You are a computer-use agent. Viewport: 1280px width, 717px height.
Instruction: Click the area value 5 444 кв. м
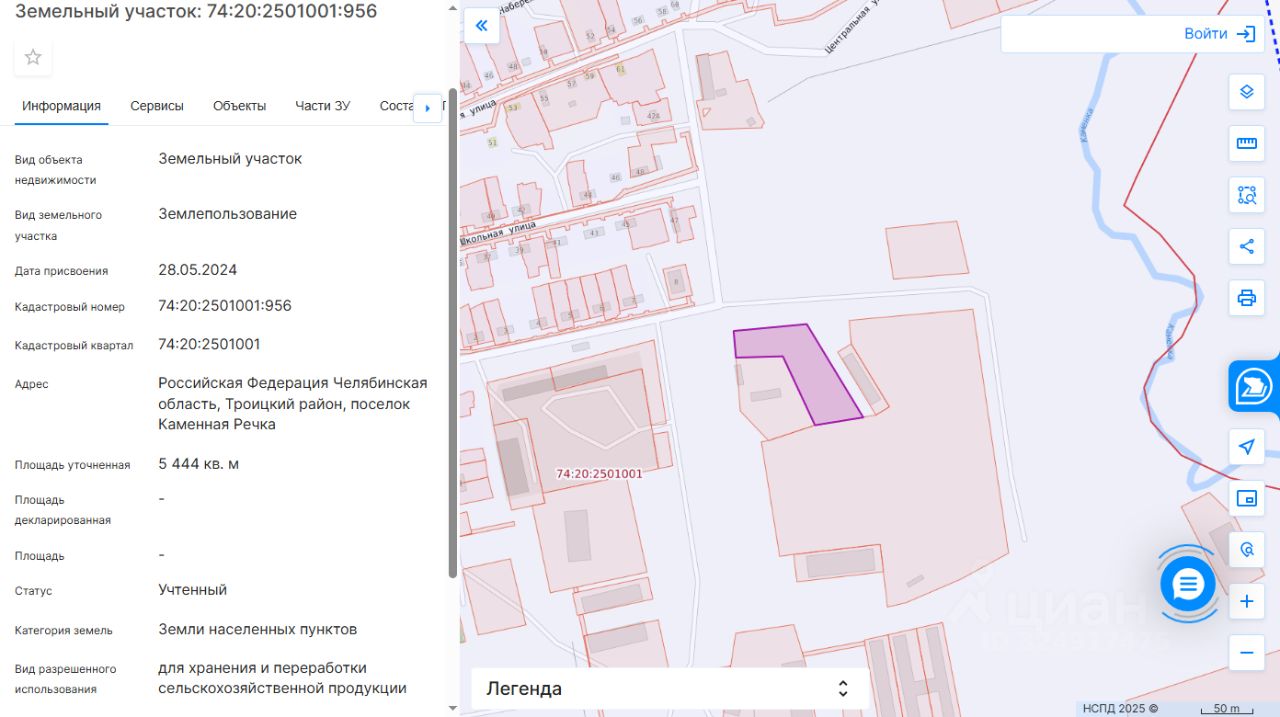click(198, 464)
